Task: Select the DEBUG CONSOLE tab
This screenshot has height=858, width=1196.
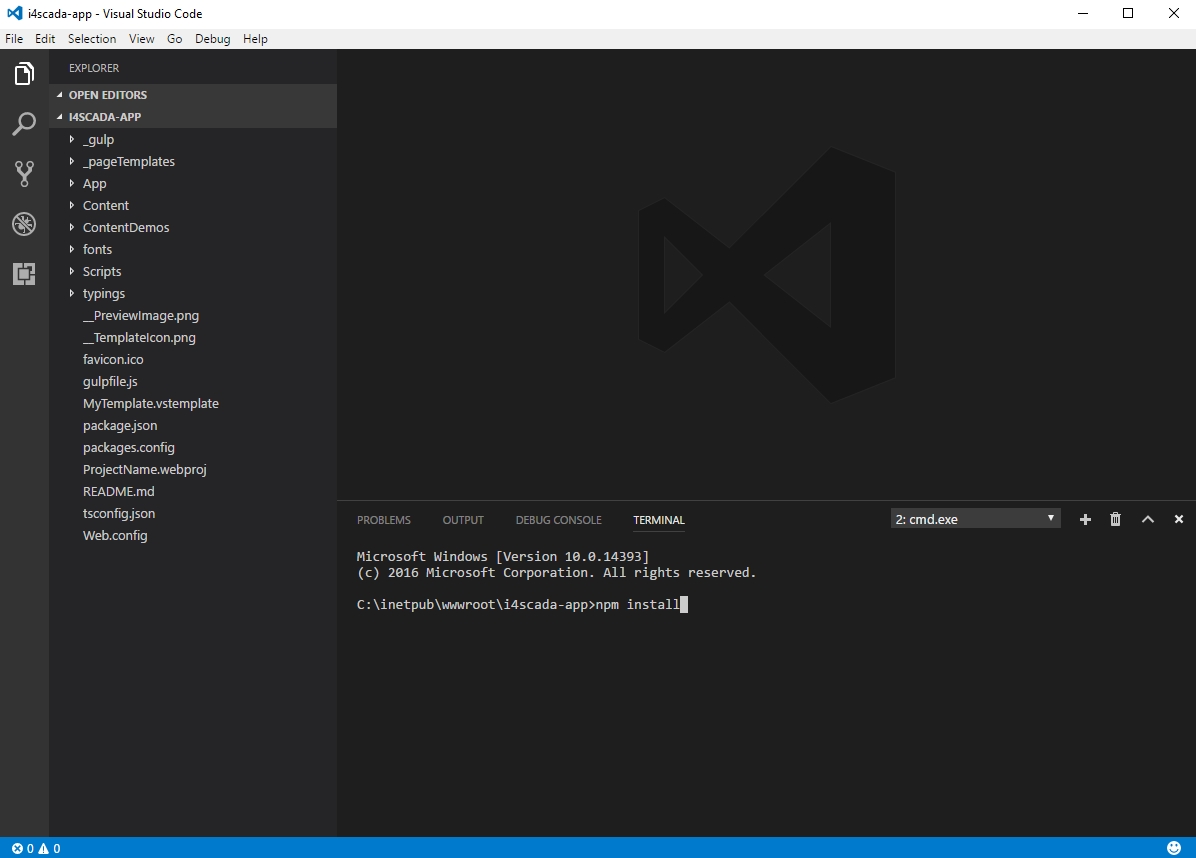Action: (x=558, y=520)
